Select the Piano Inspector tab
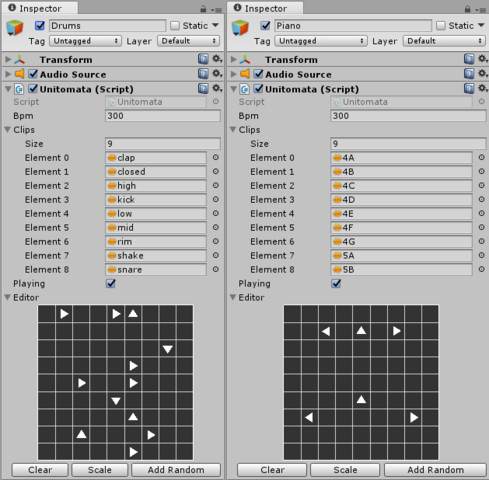The width and height of the screenshot is (489, 480). pyautogui.click(x=265, y=8)
